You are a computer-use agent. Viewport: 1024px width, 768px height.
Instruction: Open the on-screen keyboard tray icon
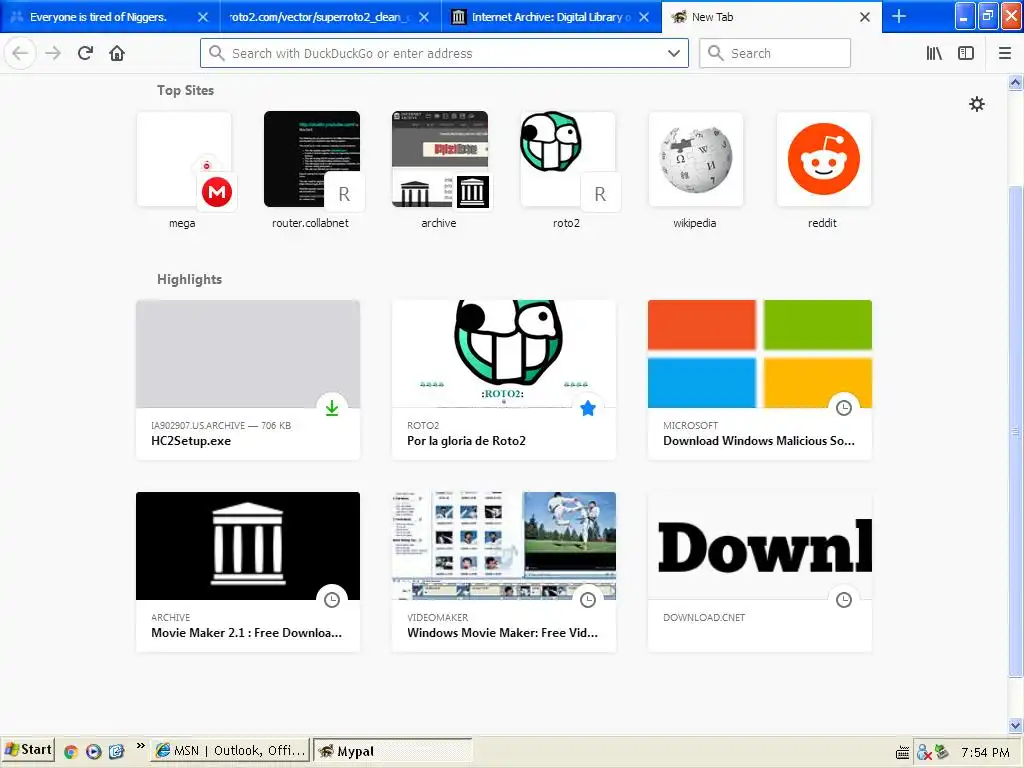[x=902, y=753]
